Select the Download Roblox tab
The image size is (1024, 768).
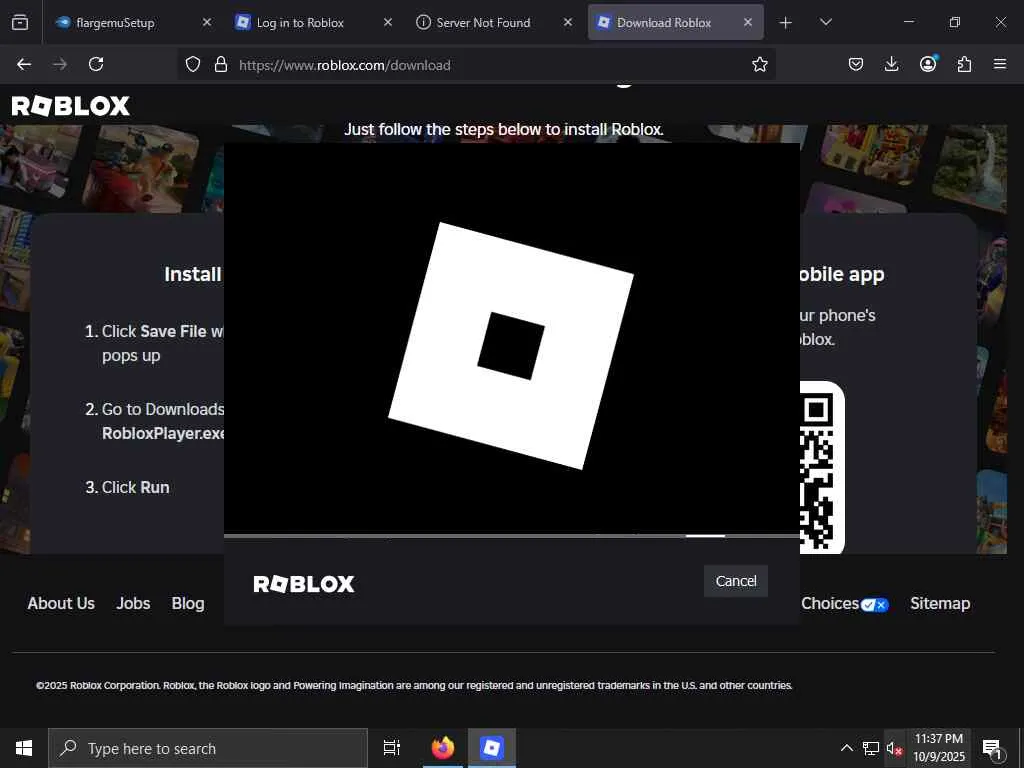coord(675,22)
